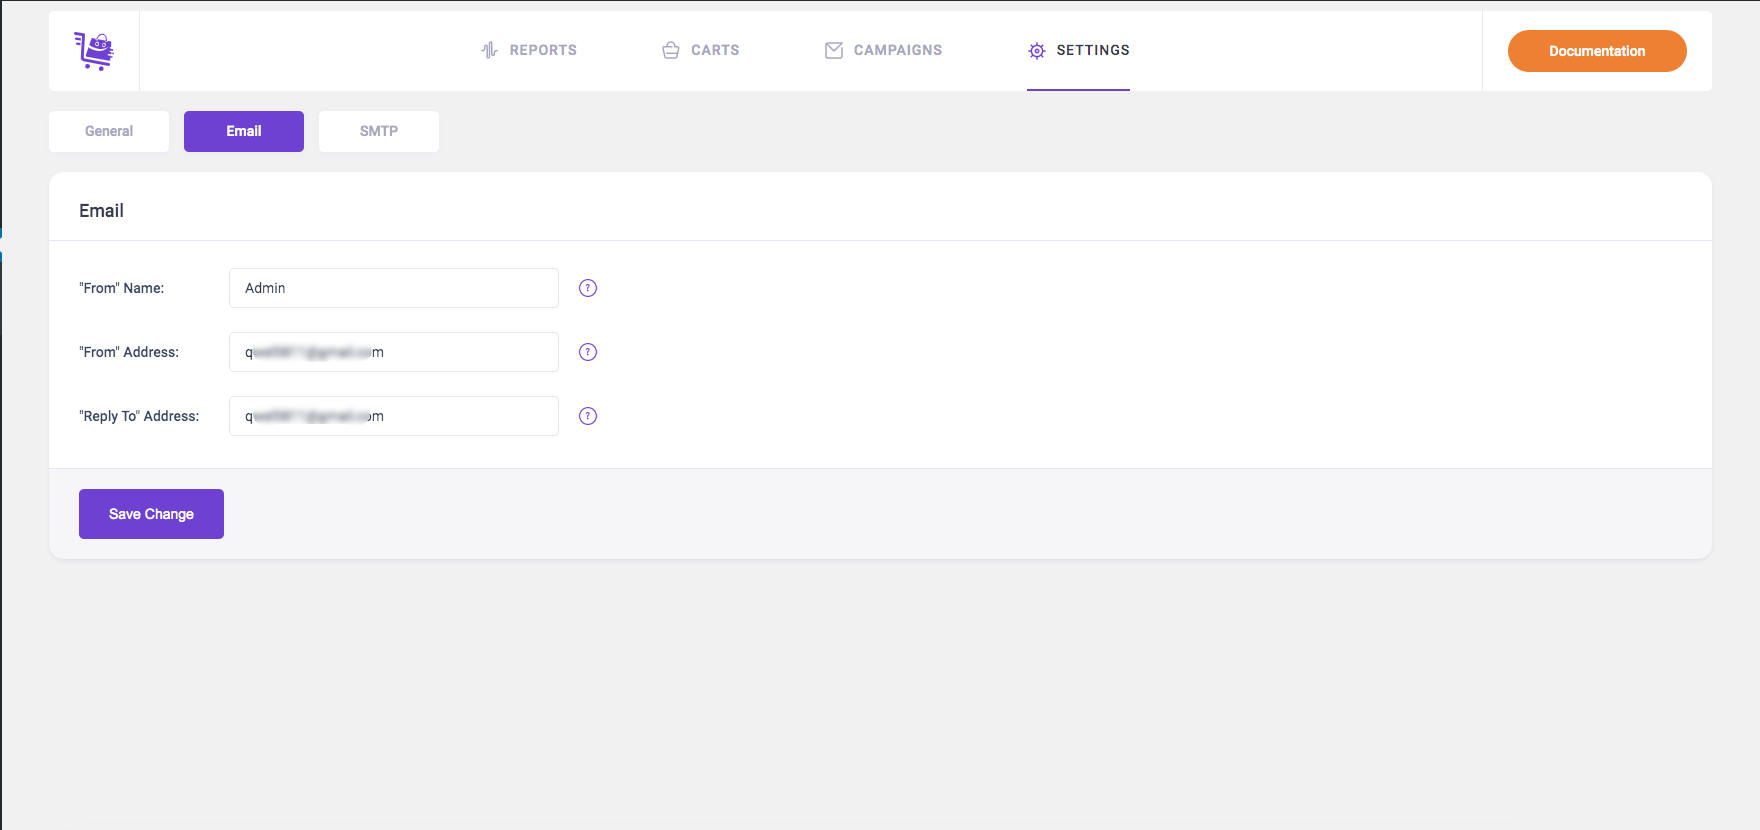
Task: Show help for "Reply To" Address field
Action: click(588, 416)
